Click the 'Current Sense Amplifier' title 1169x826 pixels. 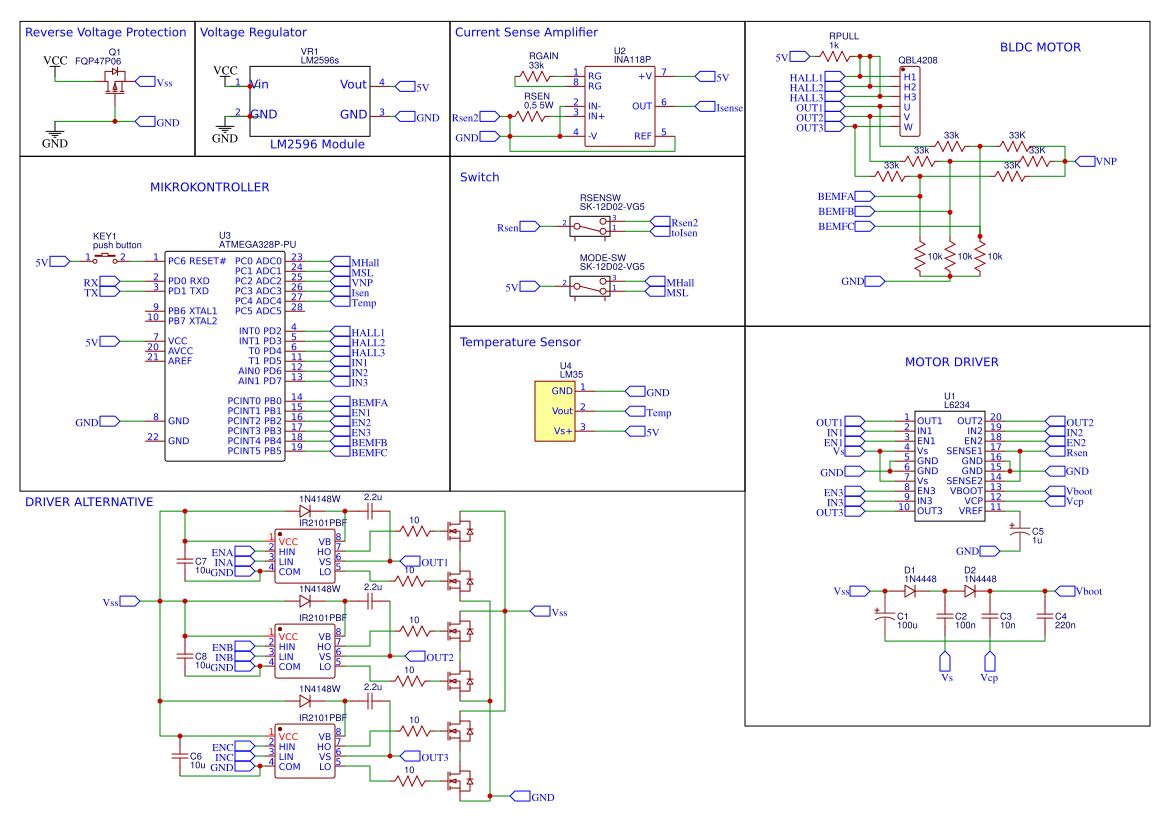click(x=526, y=32)
